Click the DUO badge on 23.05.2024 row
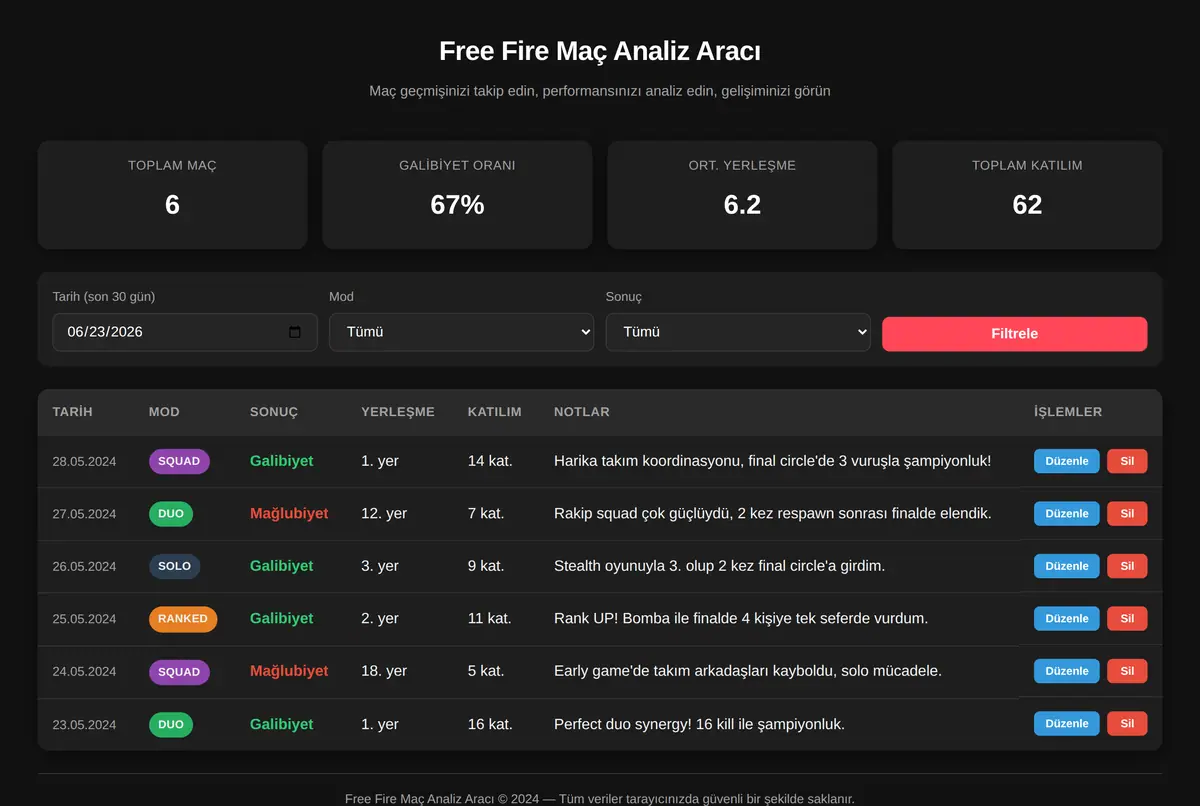This screenshot has width=1200, height=806. 171,724
